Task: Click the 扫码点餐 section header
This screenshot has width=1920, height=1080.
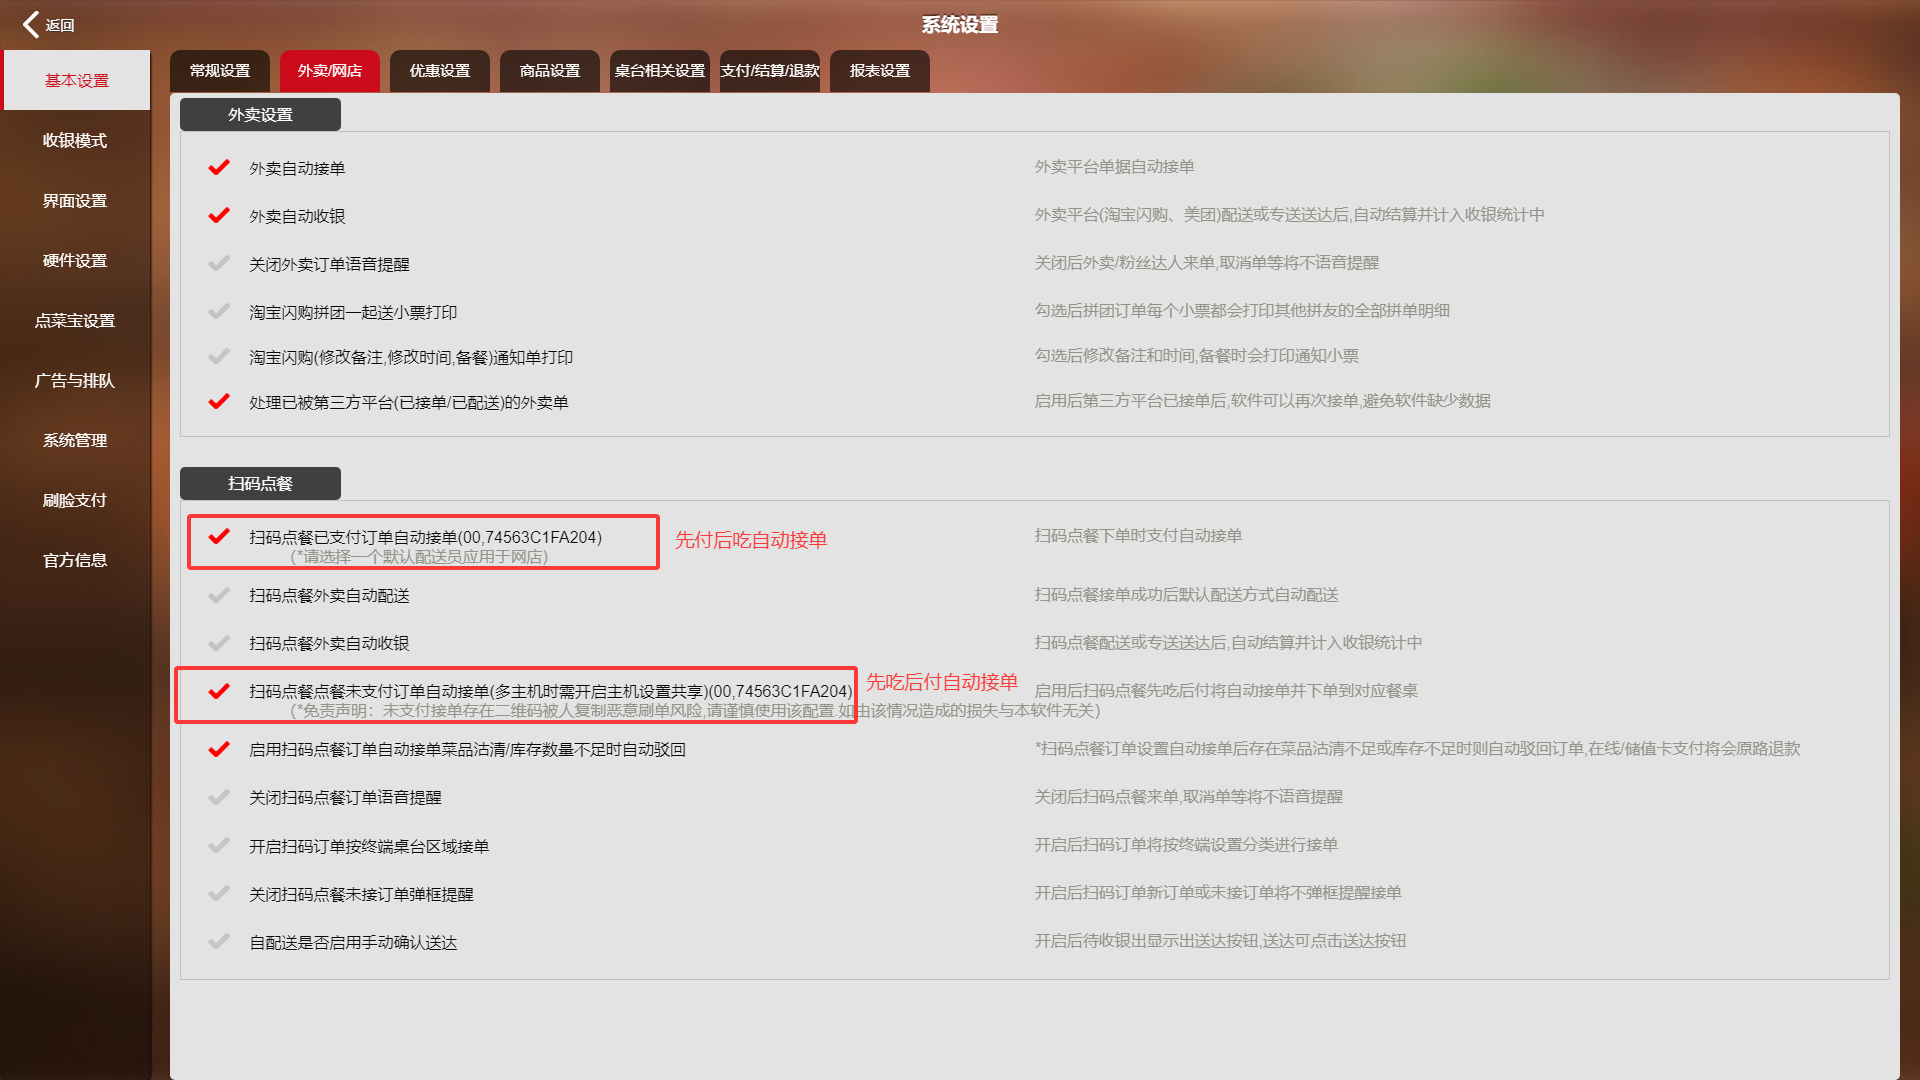Action: [x=260, y=483]
